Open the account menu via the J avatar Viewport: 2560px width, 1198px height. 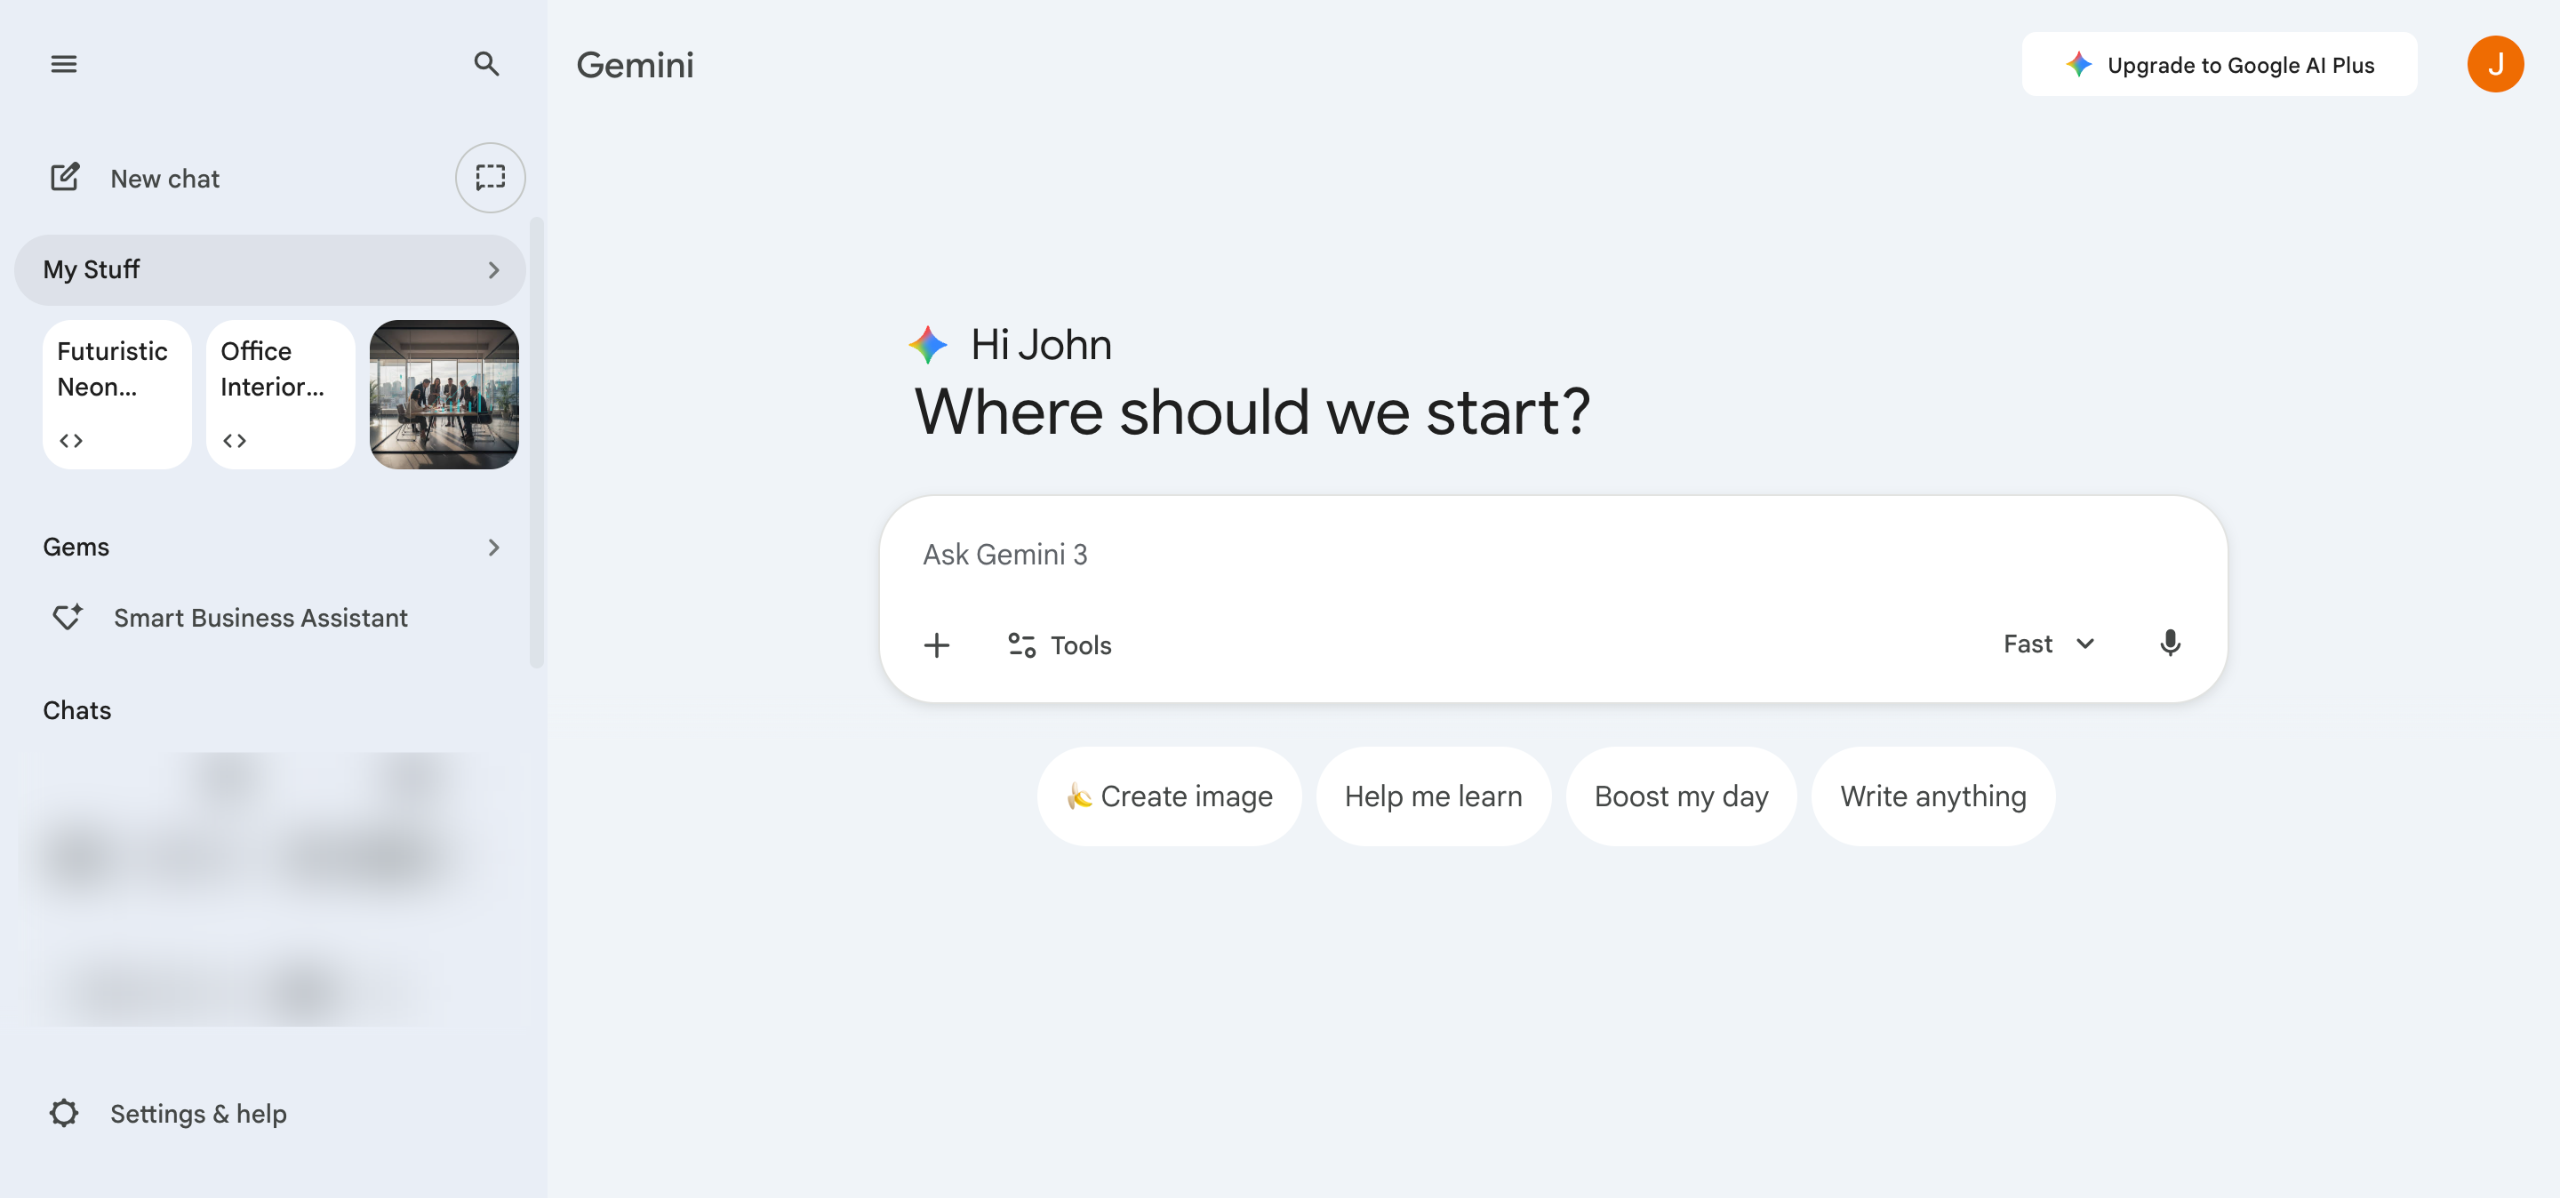click(x=2495, y=64)
